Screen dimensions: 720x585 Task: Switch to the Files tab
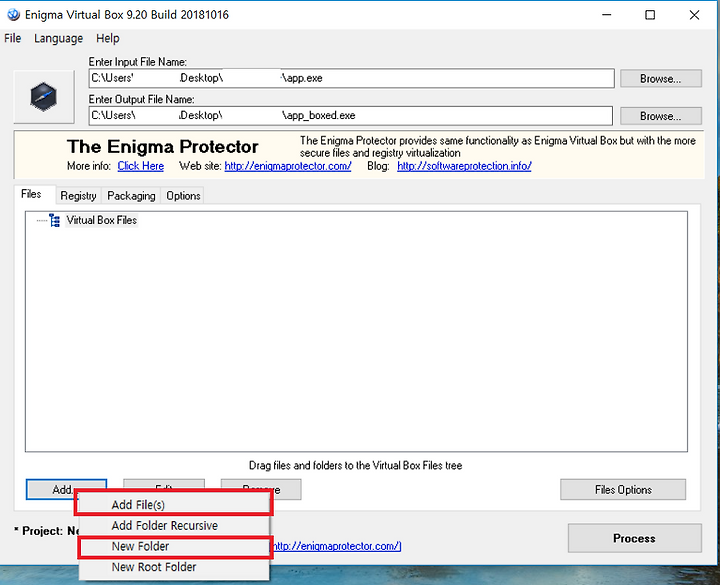pos(31,194)
